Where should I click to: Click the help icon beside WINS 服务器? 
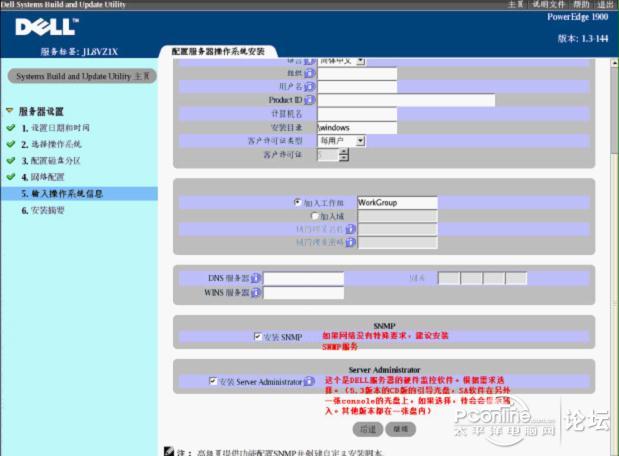click(257, 293)
